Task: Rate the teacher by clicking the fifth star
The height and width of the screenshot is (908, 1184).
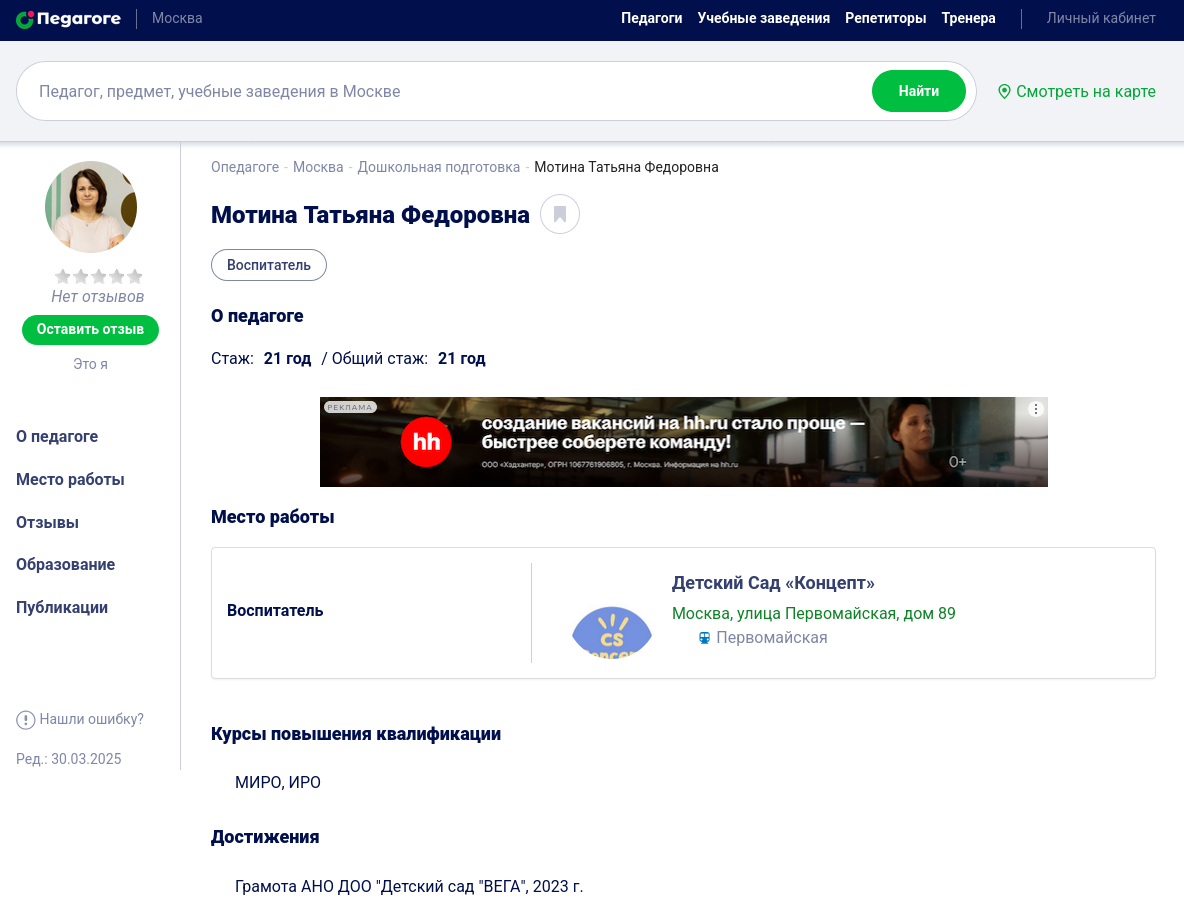Action: click(134, 276)
